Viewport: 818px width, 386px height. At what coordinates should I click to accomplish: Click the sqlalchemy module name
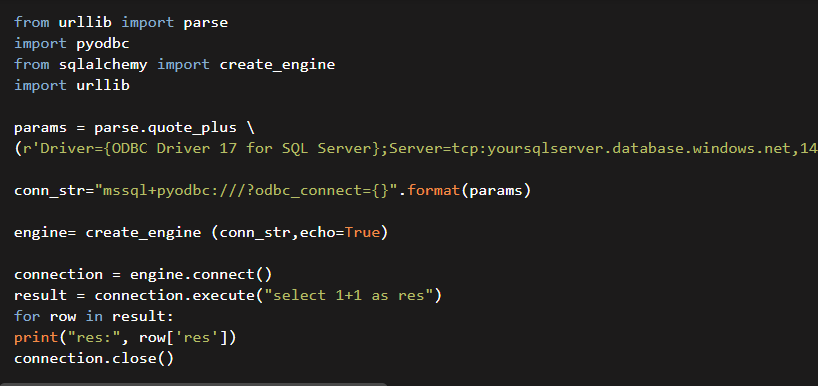103,65
